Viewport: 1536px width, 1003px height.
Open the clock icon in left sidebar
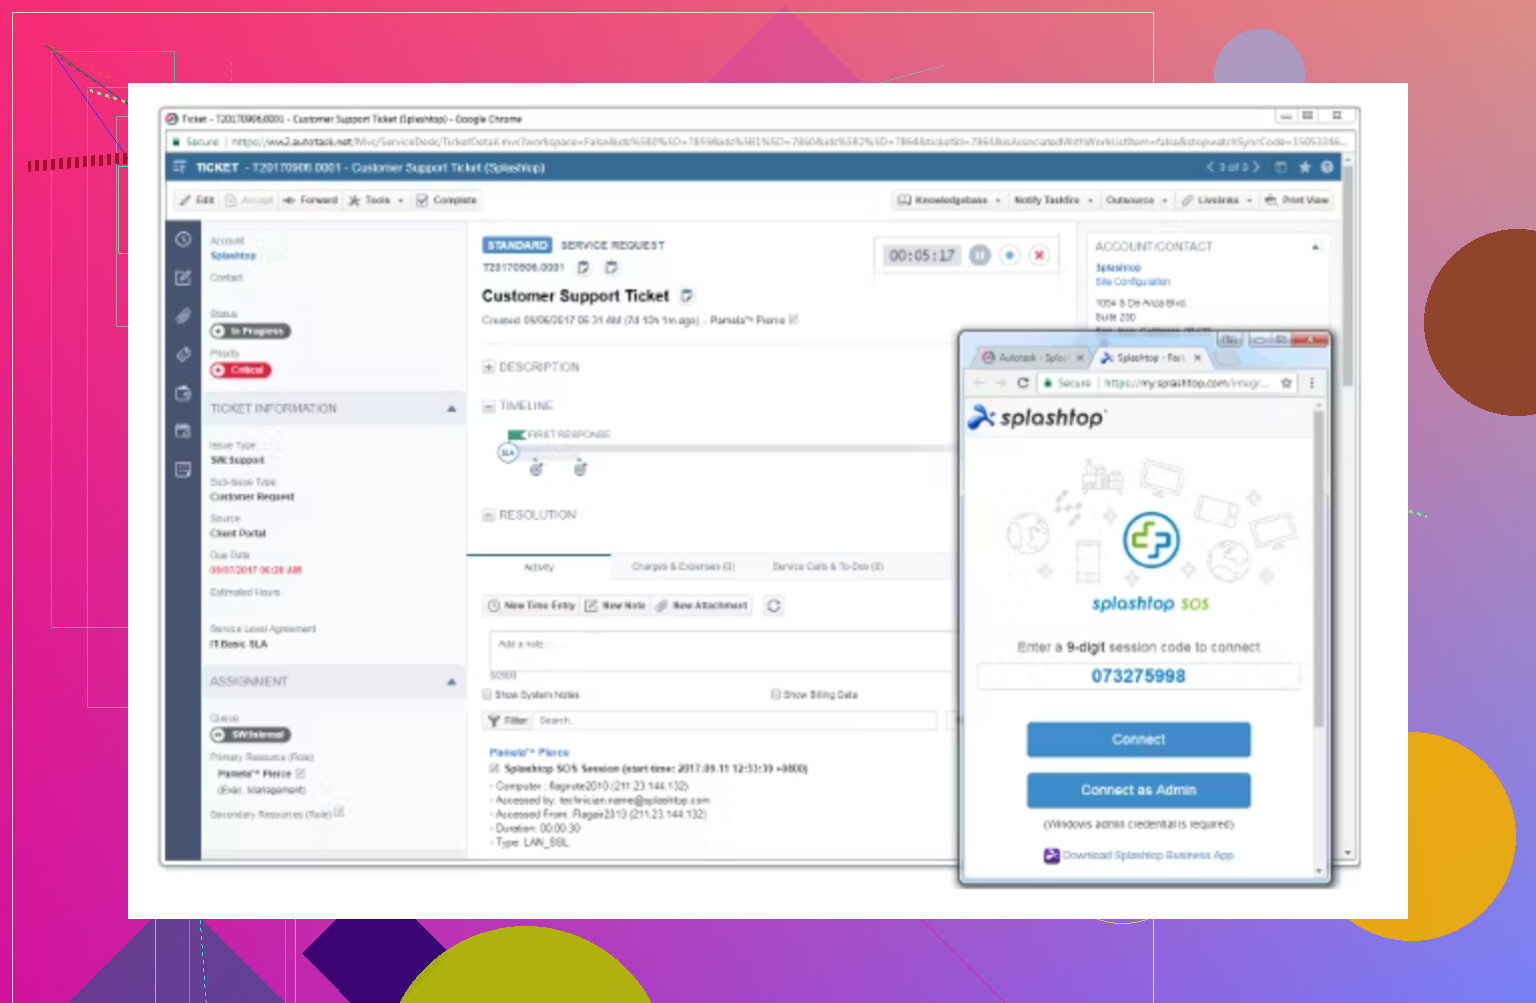pyautogui.click(x=183, y=239)
